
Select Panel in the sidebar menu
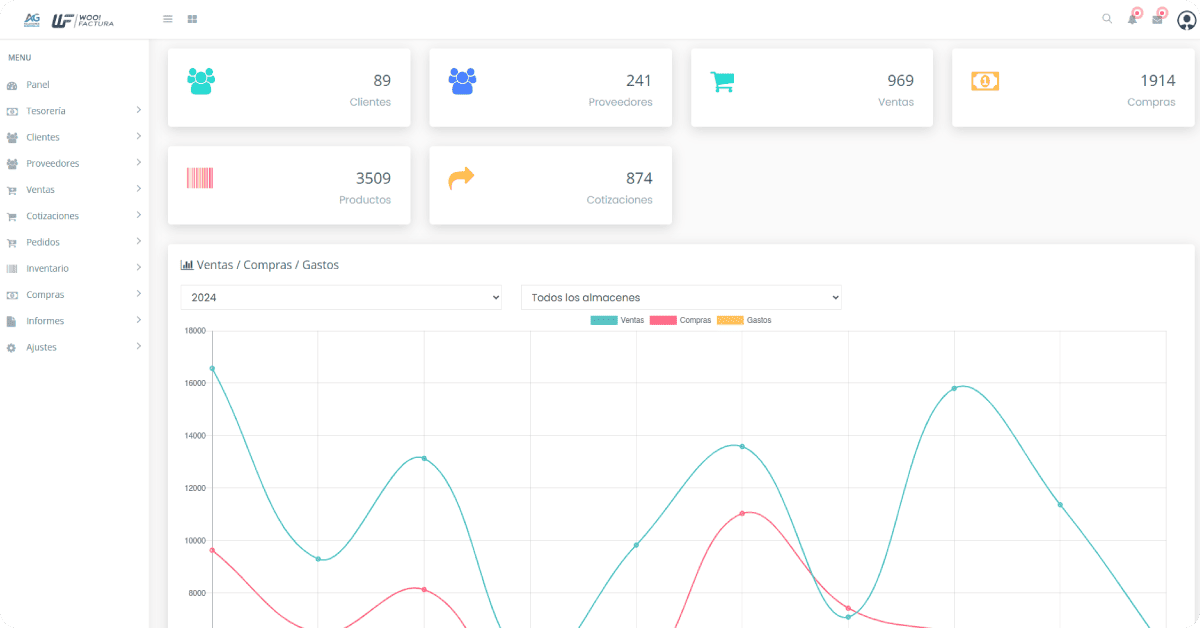[38, 84]
